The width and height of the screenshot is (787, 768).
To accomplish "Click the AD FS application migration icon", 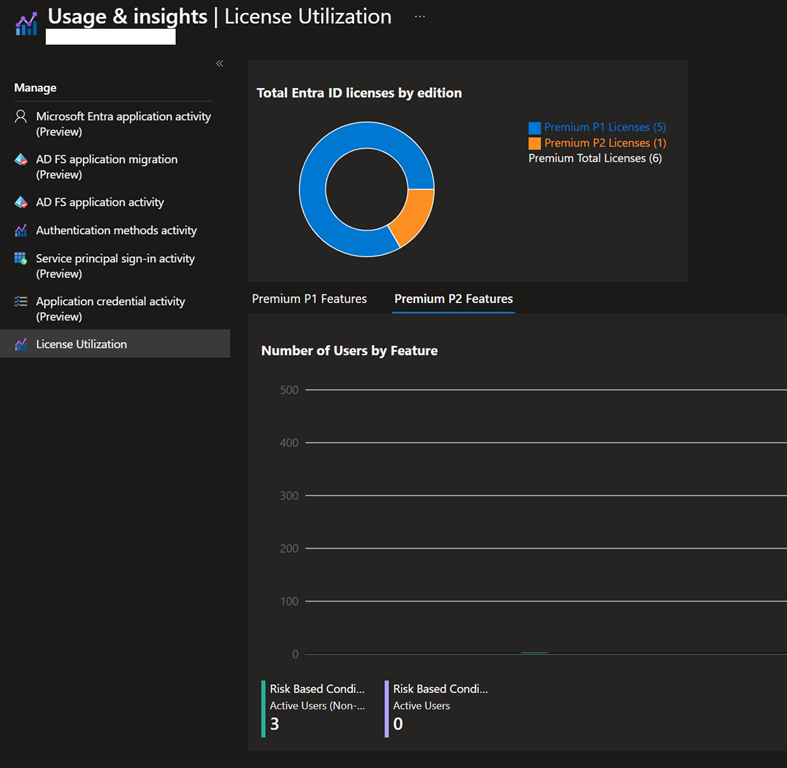I will pyautogui.click(x=21, y=160).
